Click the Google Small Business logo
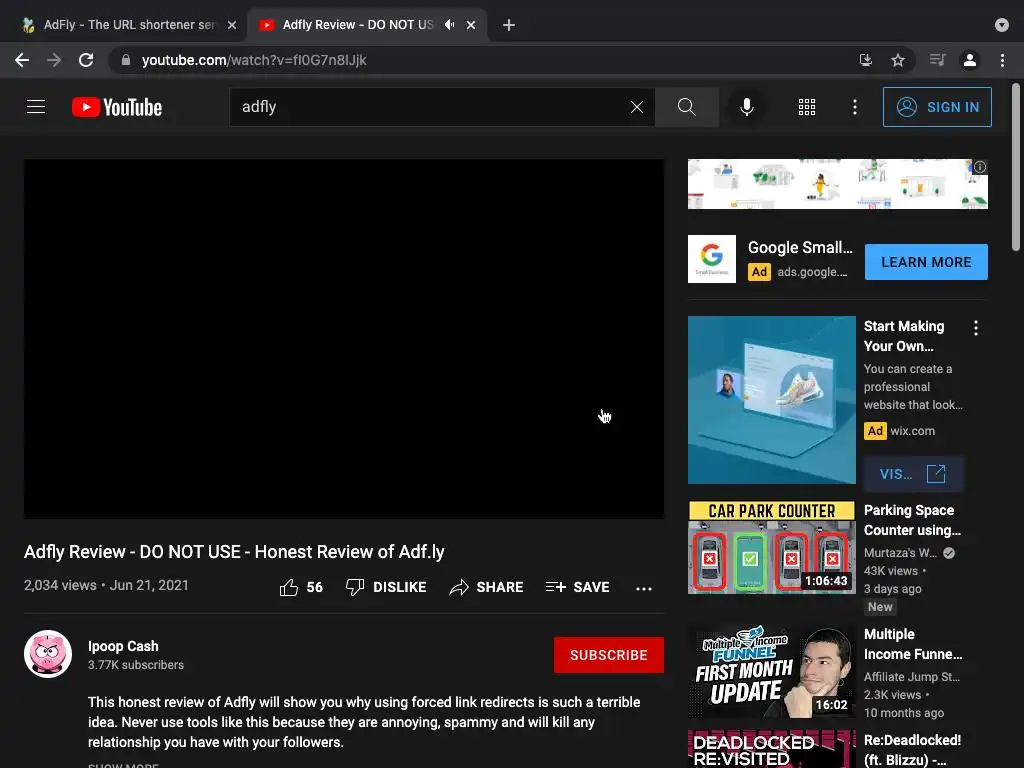The image size is (1024, 768). [x=712, y=259]
